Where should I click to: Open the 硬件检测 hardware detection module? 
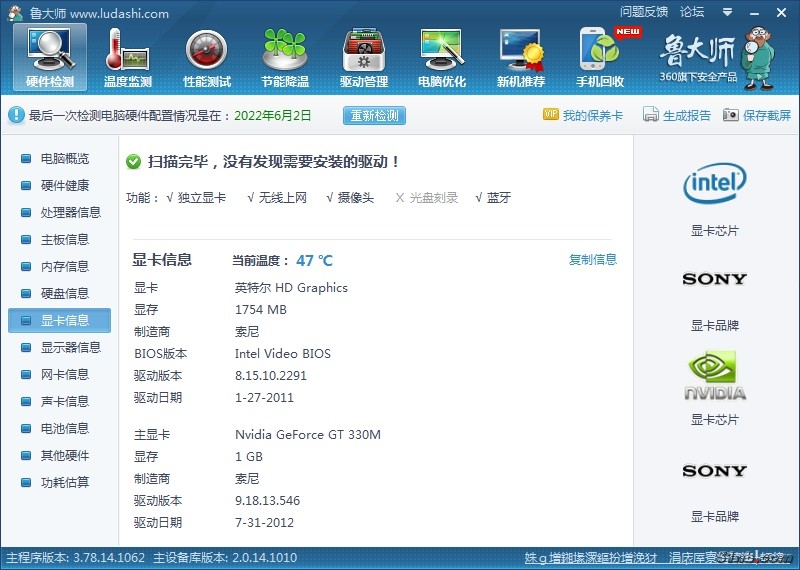[49, 57]
